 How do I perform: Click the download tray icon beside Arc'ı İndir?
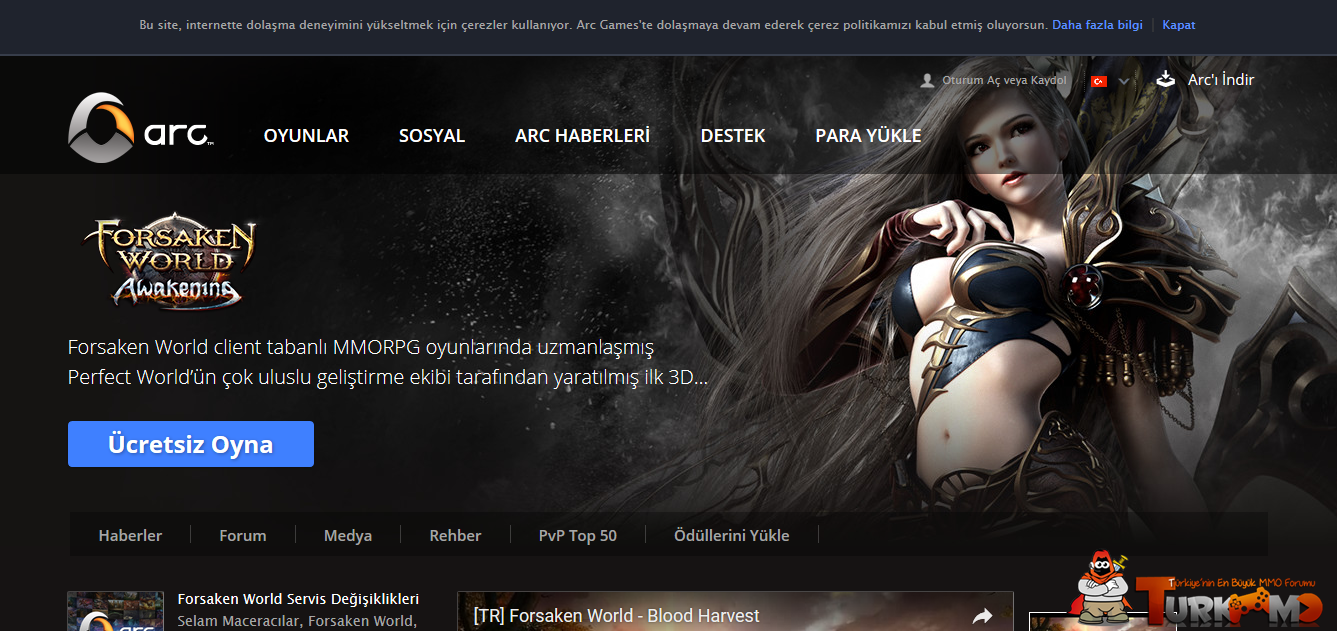tap(1165, 79)
